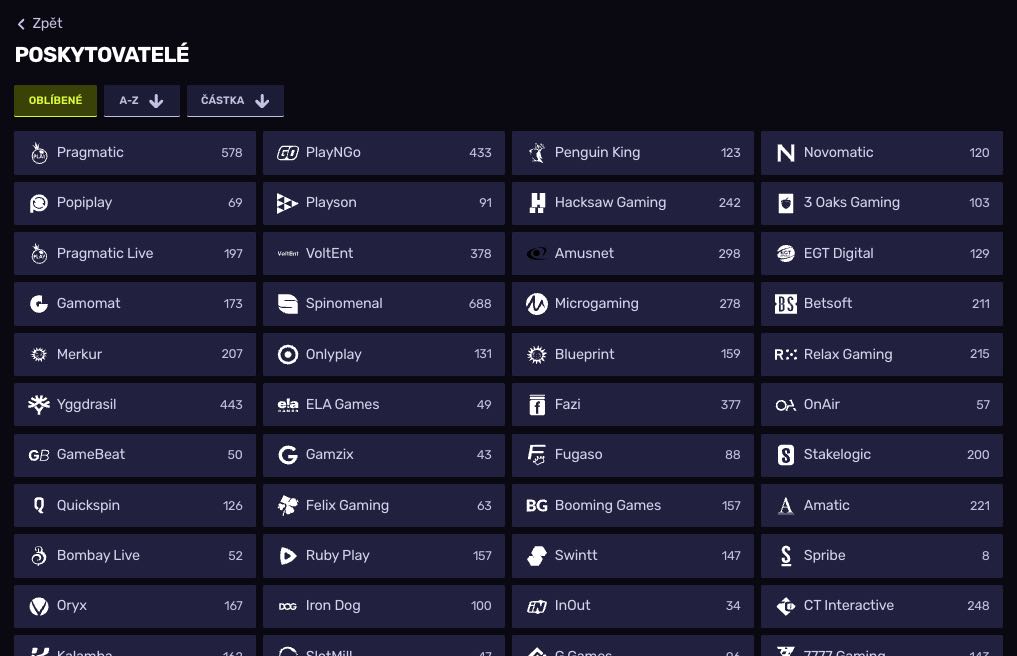Click the Pragmatic provider logo icon
The image size is (1017, 656).
click(39, 153)
